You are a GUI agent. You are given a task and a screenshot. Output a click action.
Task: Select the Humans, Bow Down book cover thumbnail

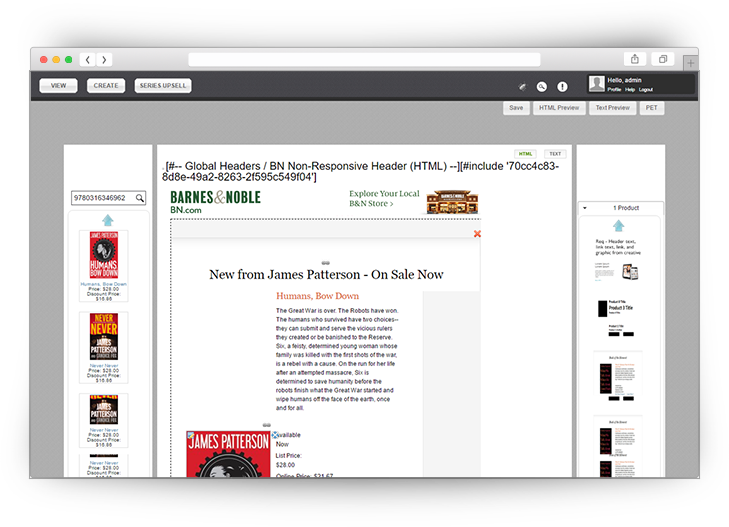(104, 255)
